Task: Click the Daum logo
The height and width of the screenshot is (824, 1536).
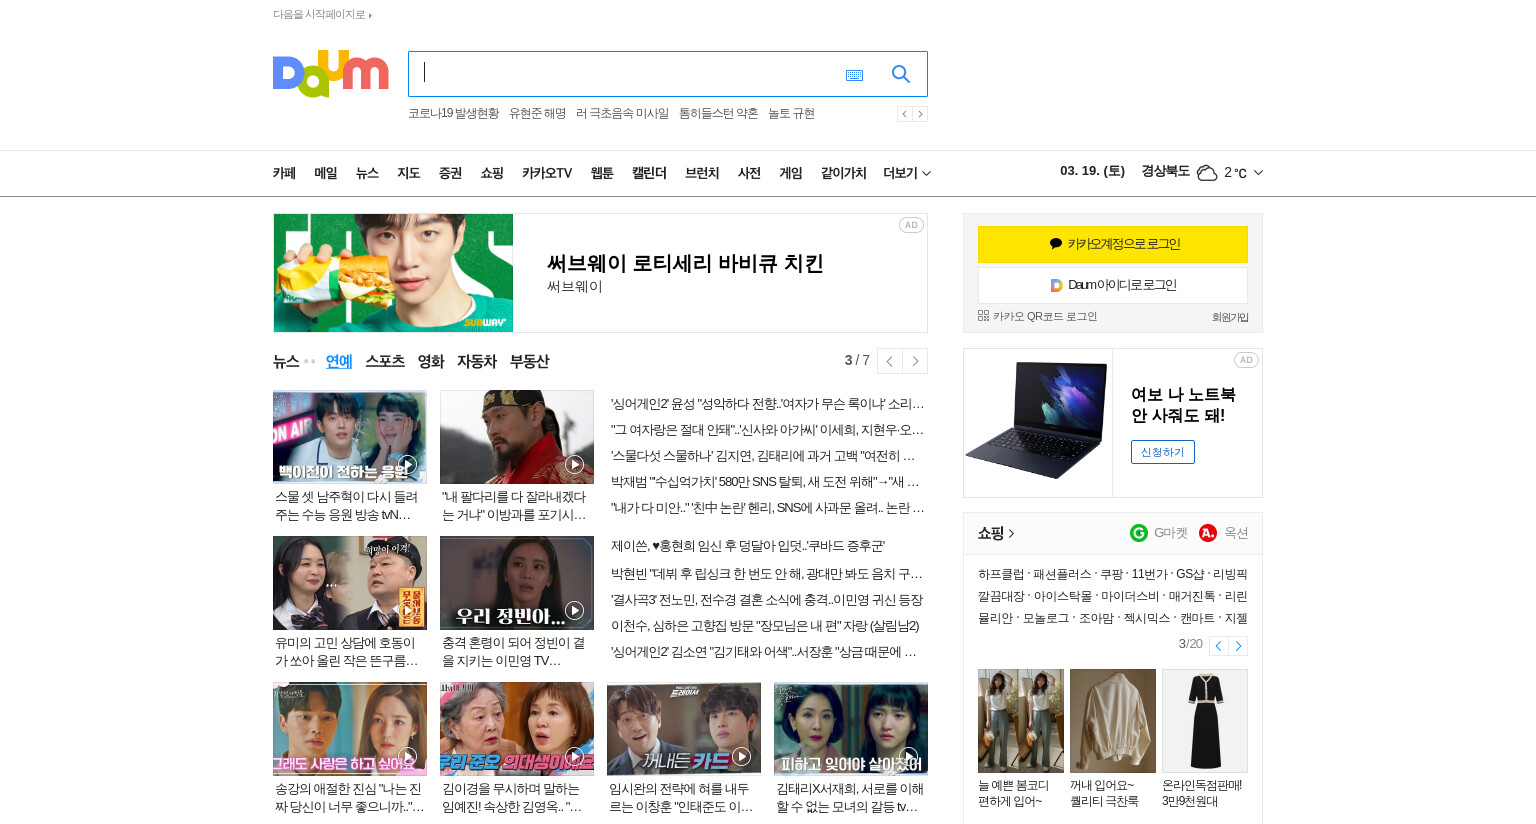Action: pyautogui.click(x=330, y=74)
